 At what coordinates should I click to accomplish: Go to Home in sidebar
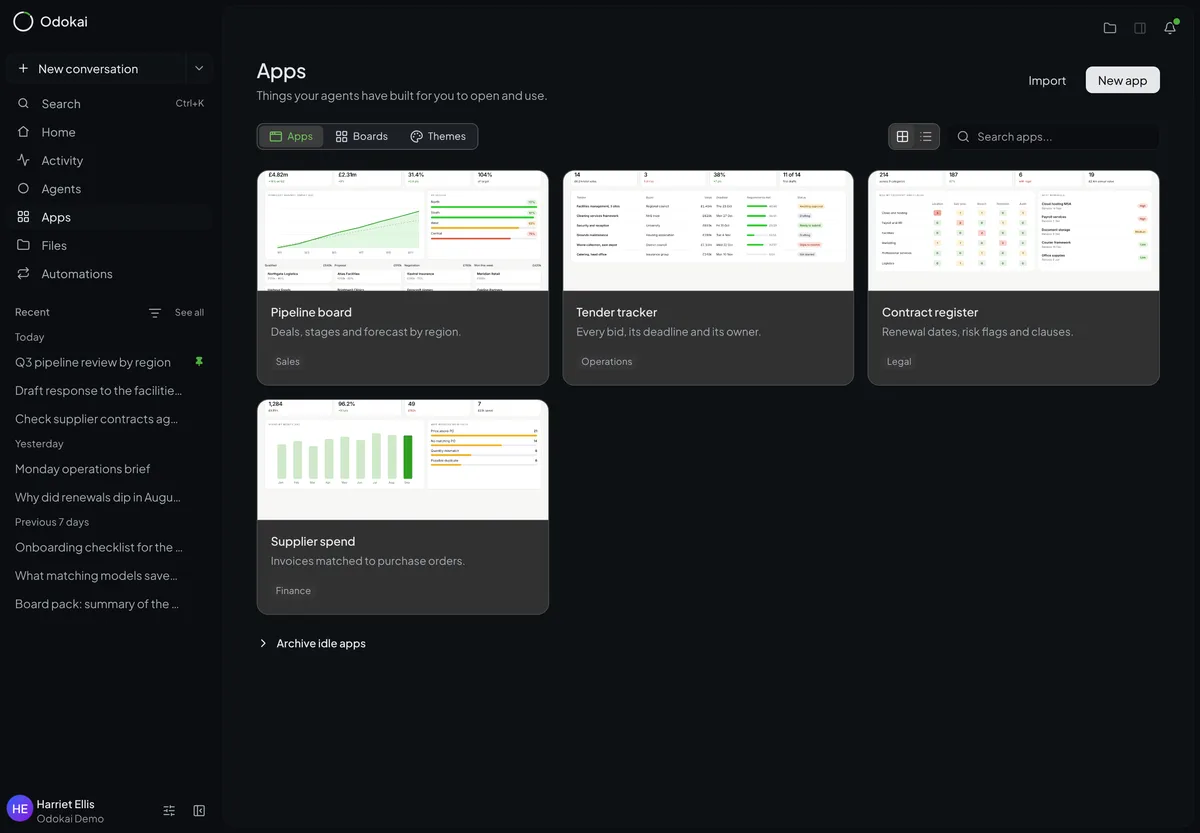[x=110, y=132]
